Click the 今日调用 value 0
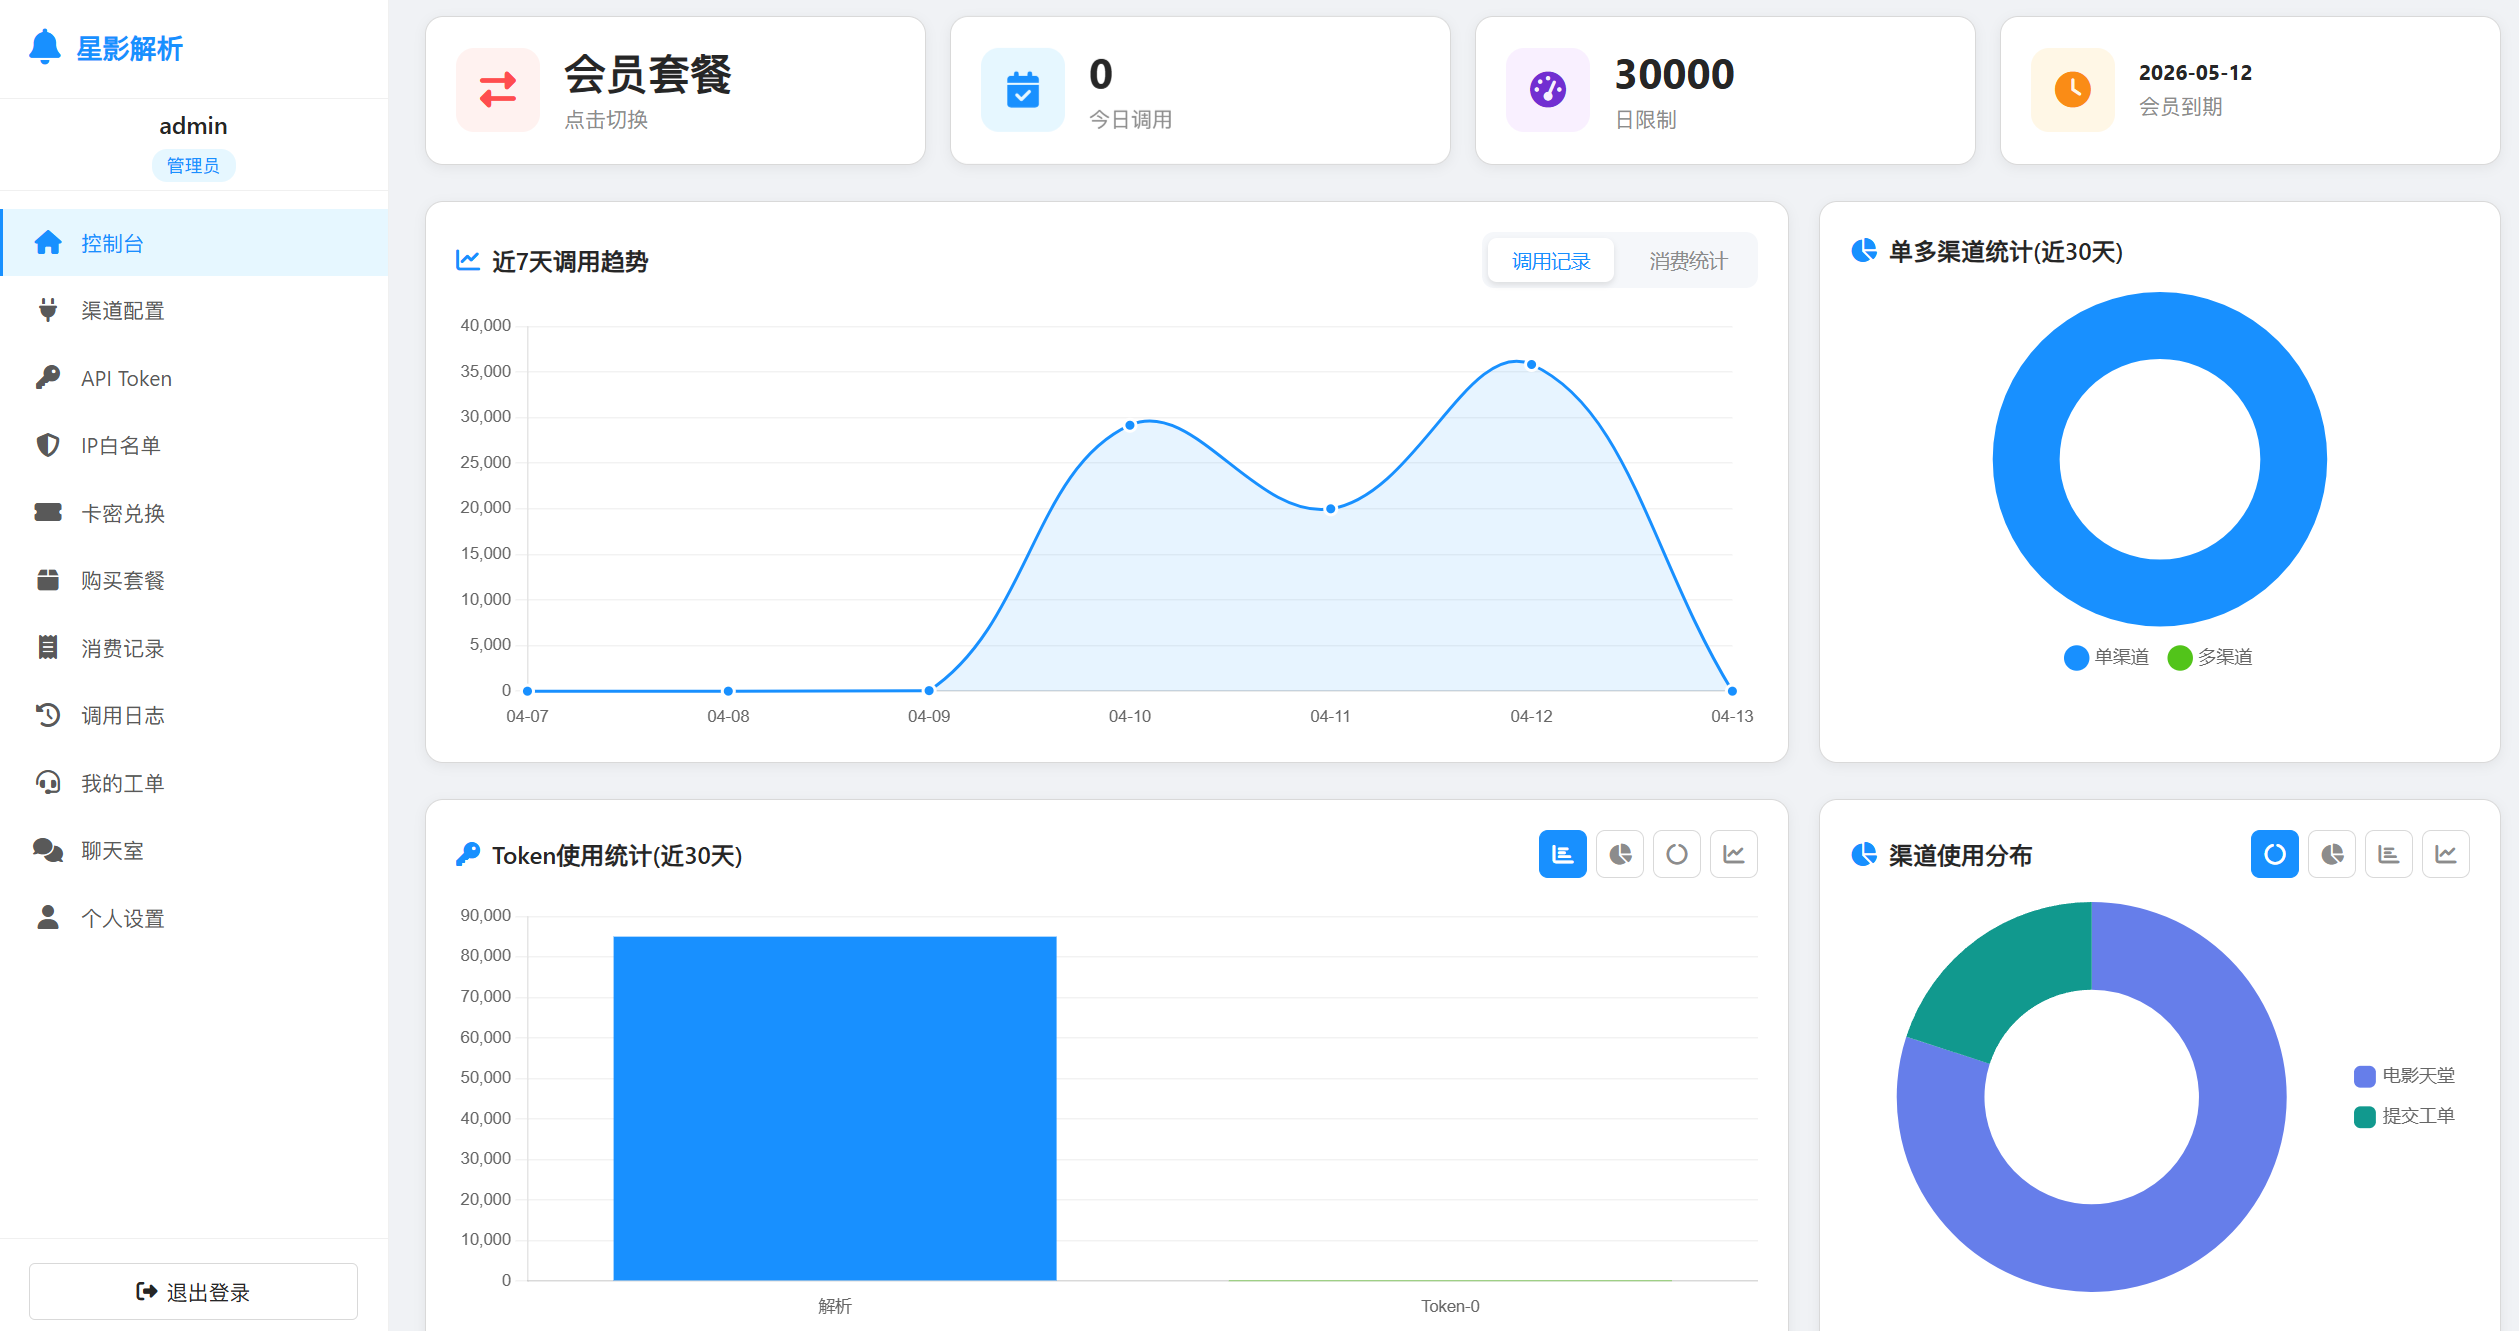This screenshot has width=2519, height=1331. 1101,74
